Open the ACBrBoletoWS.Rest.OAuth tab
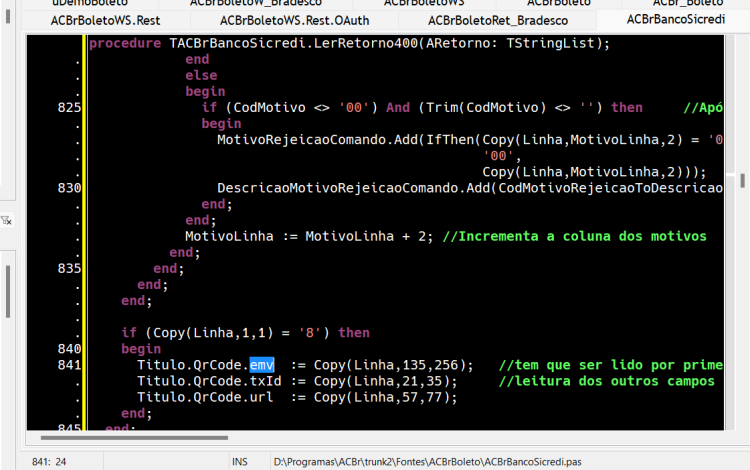Screen dimensions: 750x470 coord(295,21)
